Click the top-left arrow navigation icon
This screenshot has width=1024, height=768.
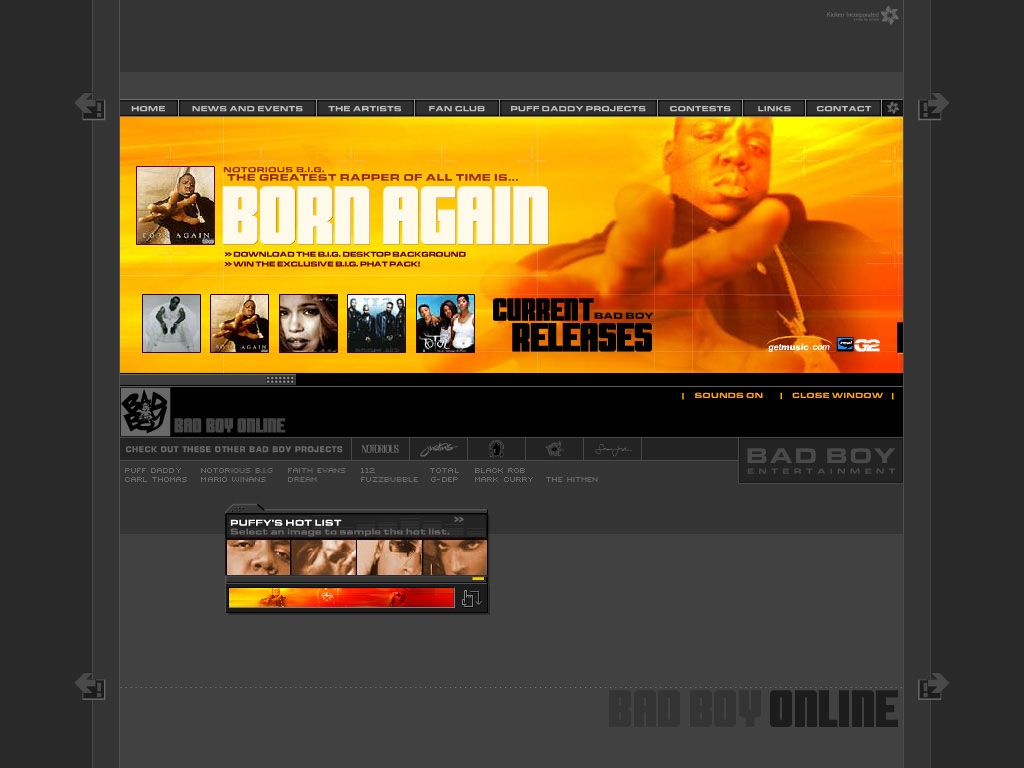(x=90, y=106)
